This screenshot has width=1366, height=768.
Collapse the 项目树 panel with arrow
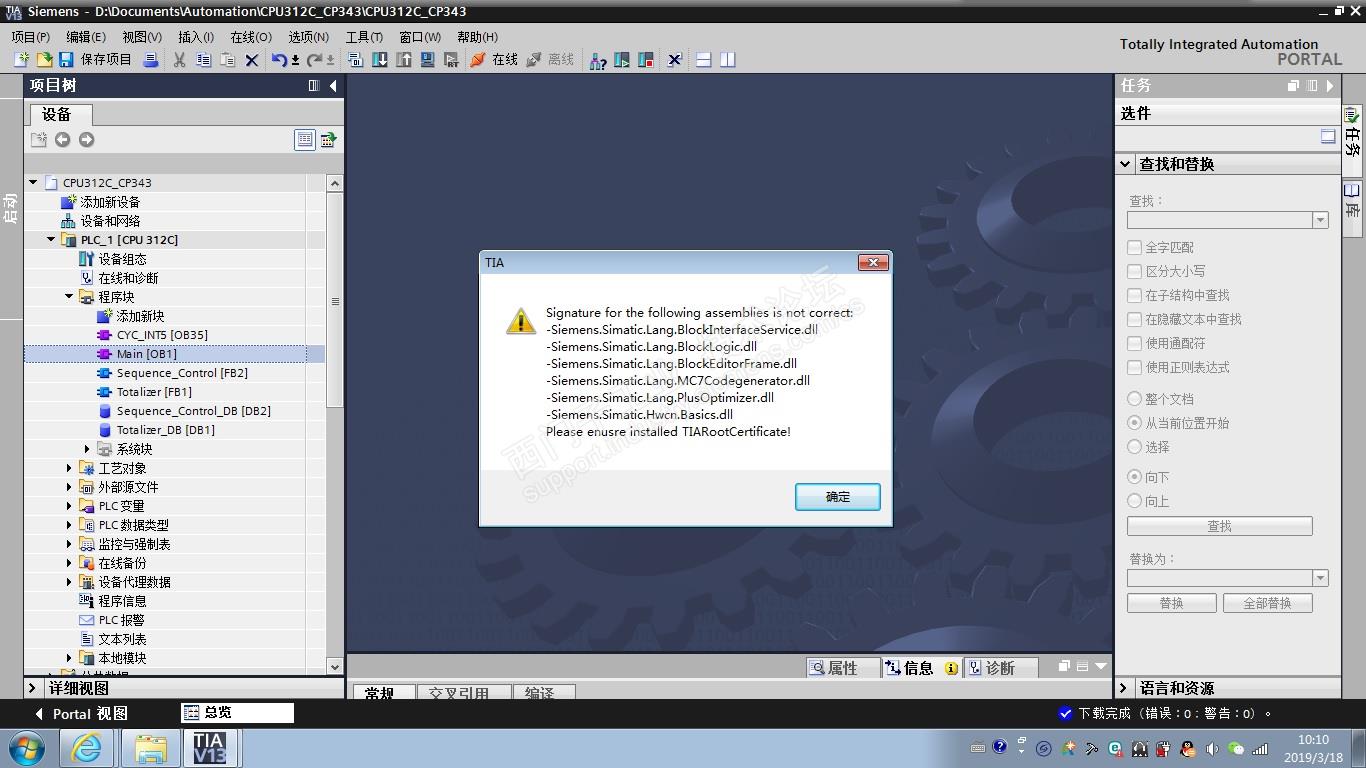click(x=333, y=86)
